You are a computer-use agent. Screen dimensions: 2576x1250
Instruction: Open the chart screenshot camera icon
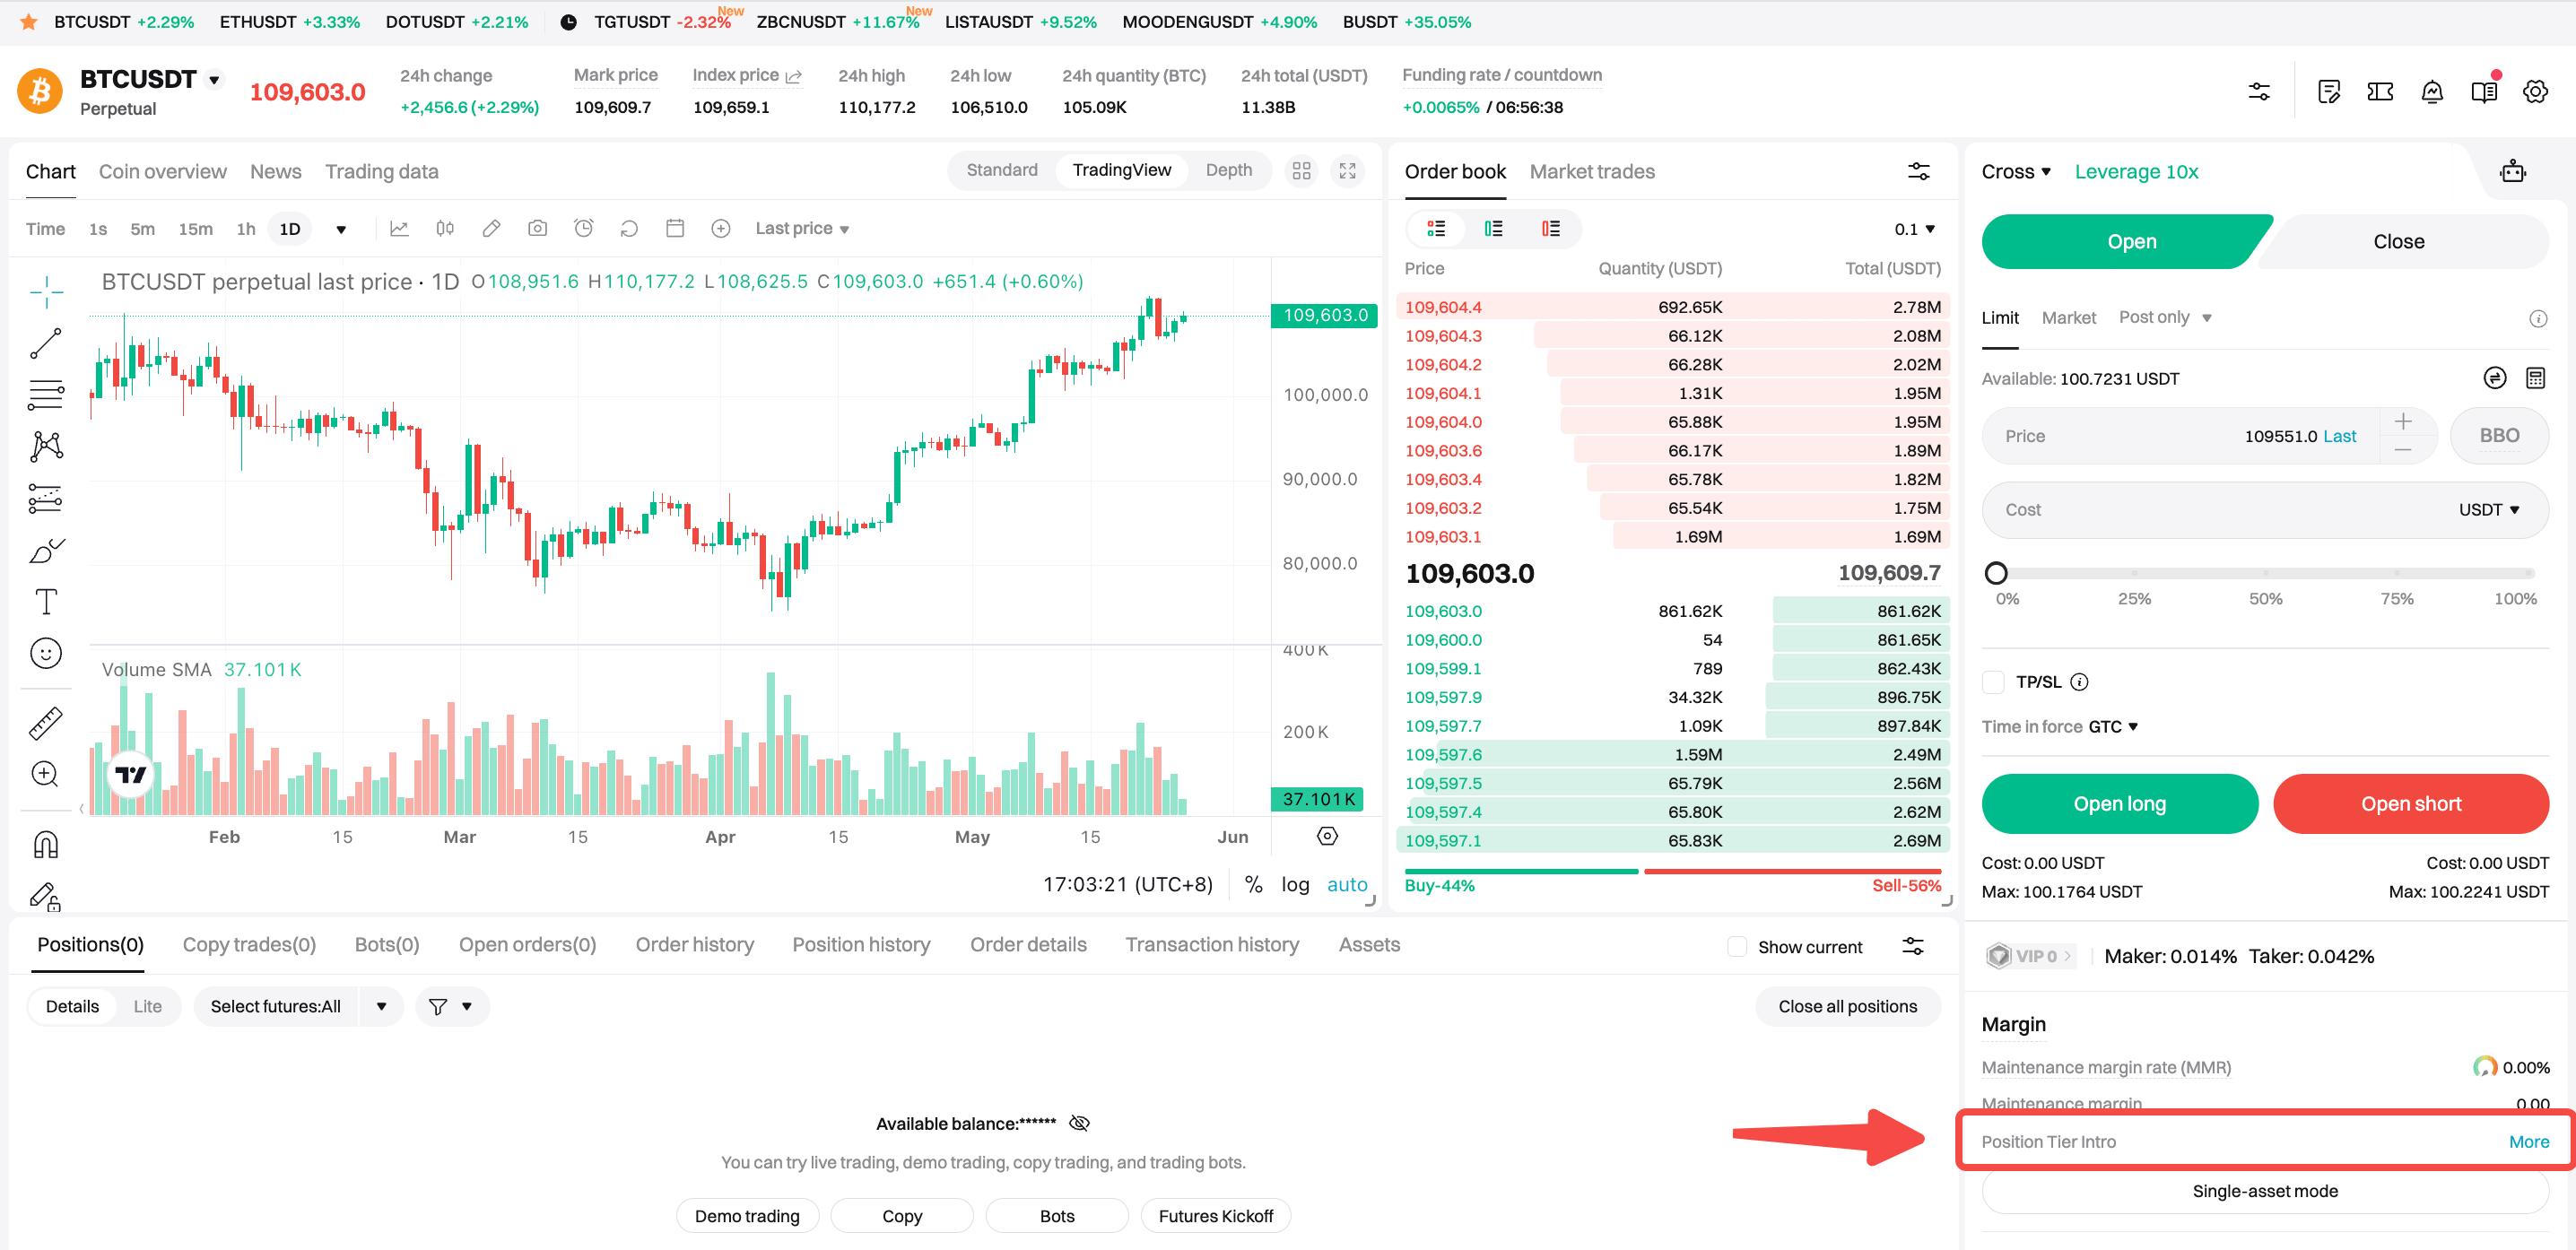[537, 228]
